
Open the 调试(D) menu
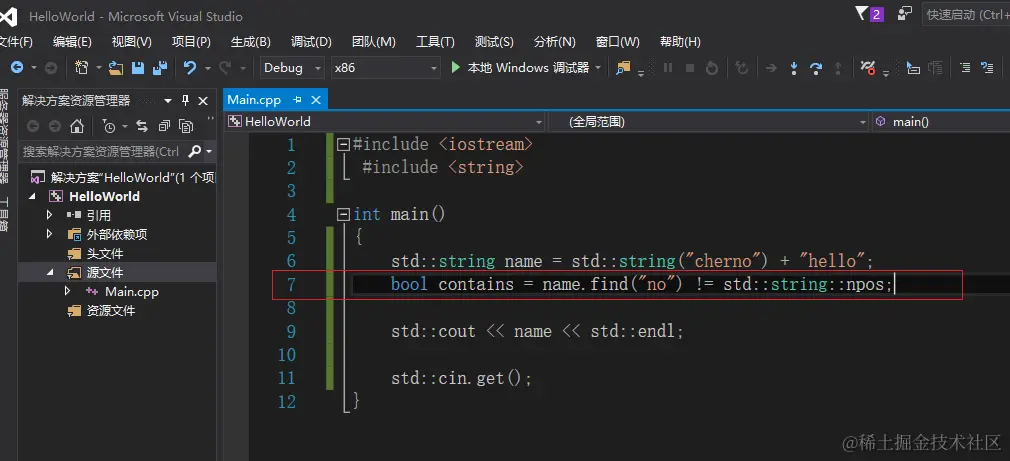click(311, 42)
